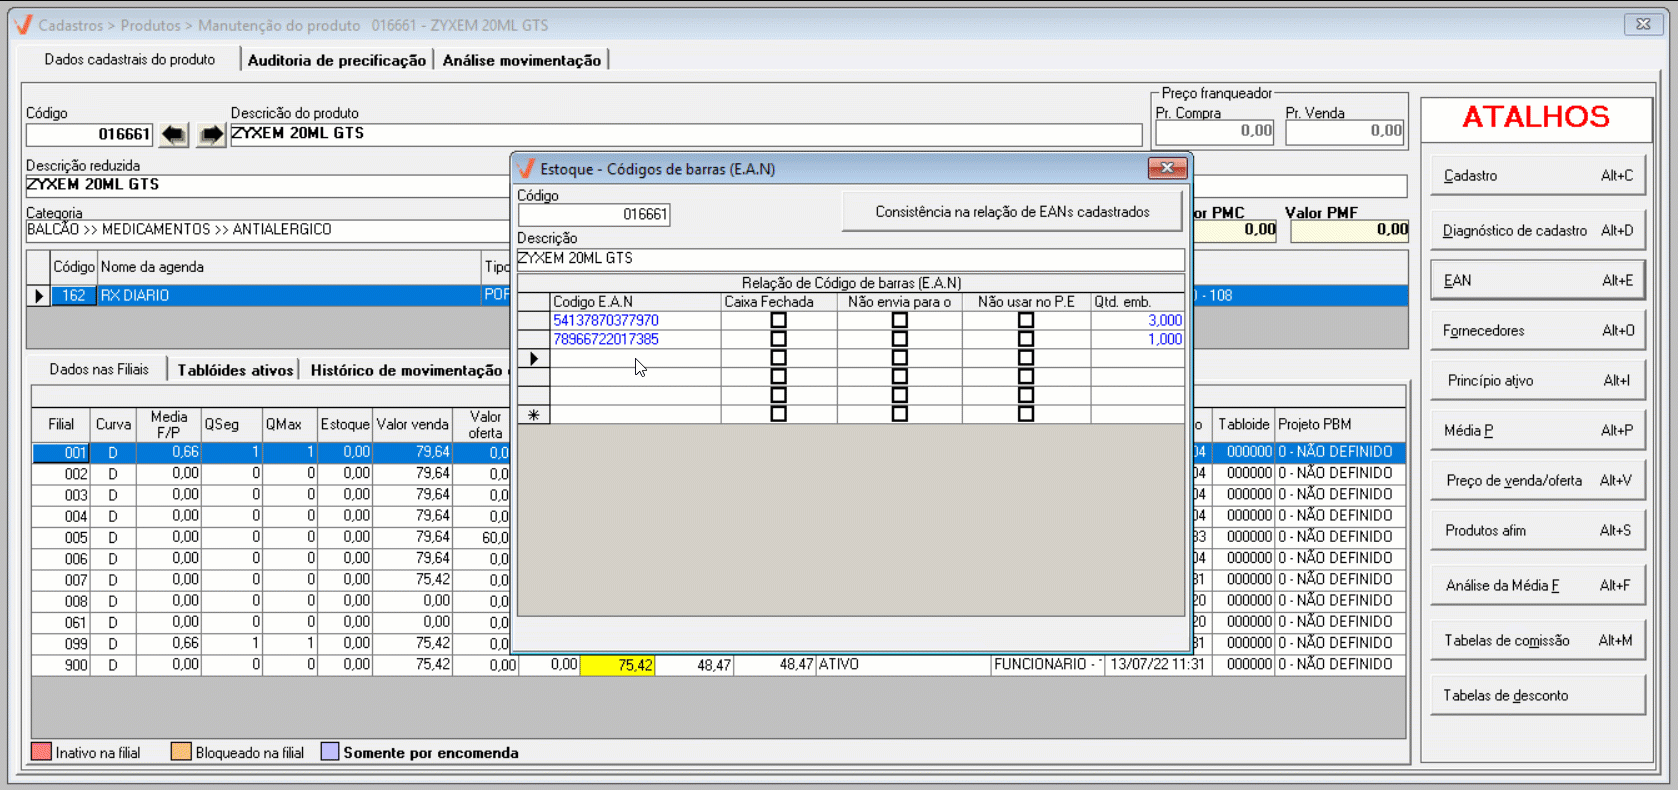This screenshot has width=1678, height=790.
Task: Click the Tabelas de desconto button
Action: click(x=1537, y=696)
